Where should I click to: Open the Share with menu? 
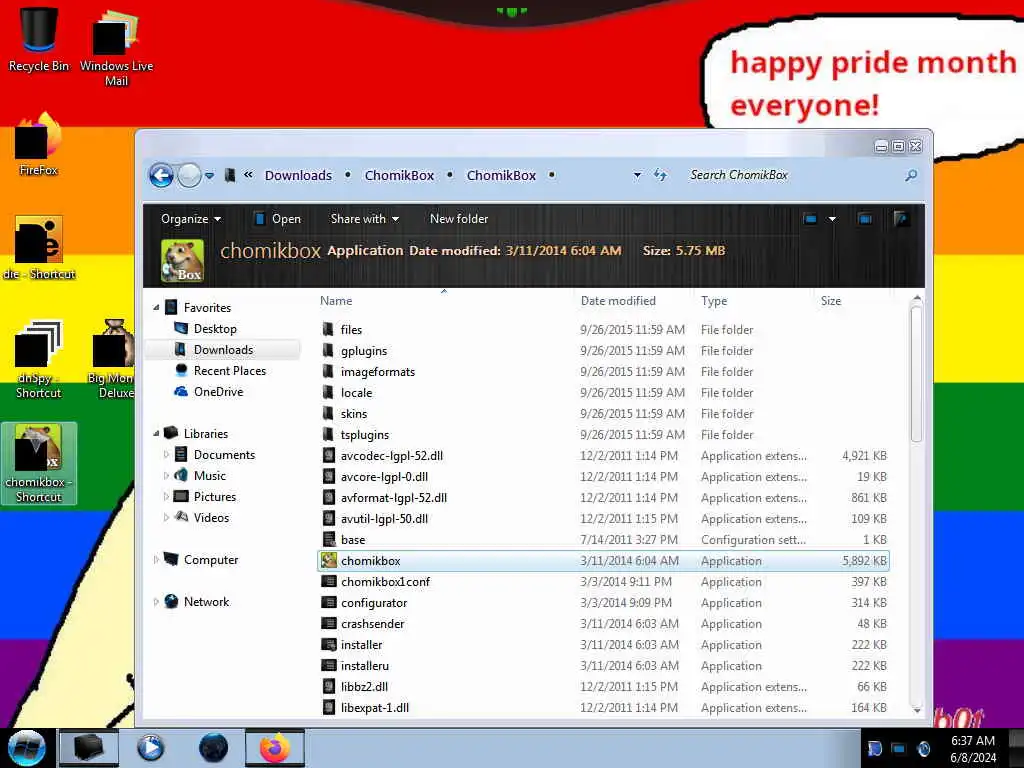(364, 219)
